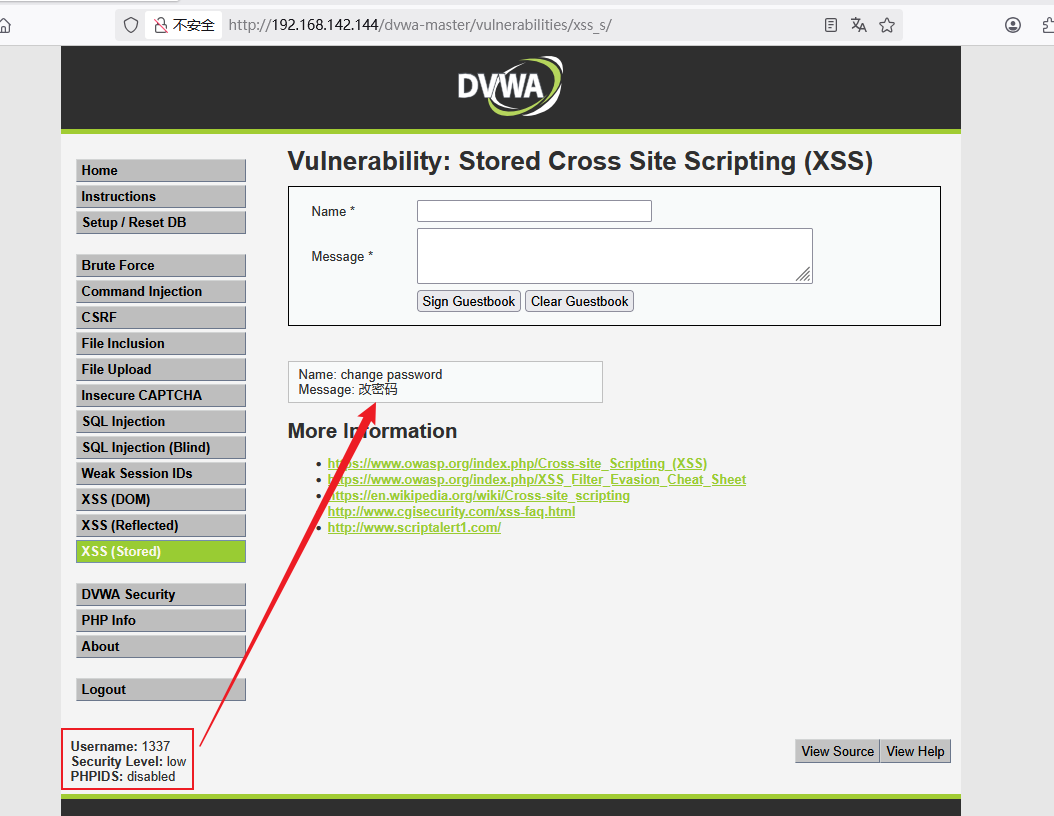Select the SQL Injection menu item
Screen dimensions: 1054x816
(x=161, y=421)
